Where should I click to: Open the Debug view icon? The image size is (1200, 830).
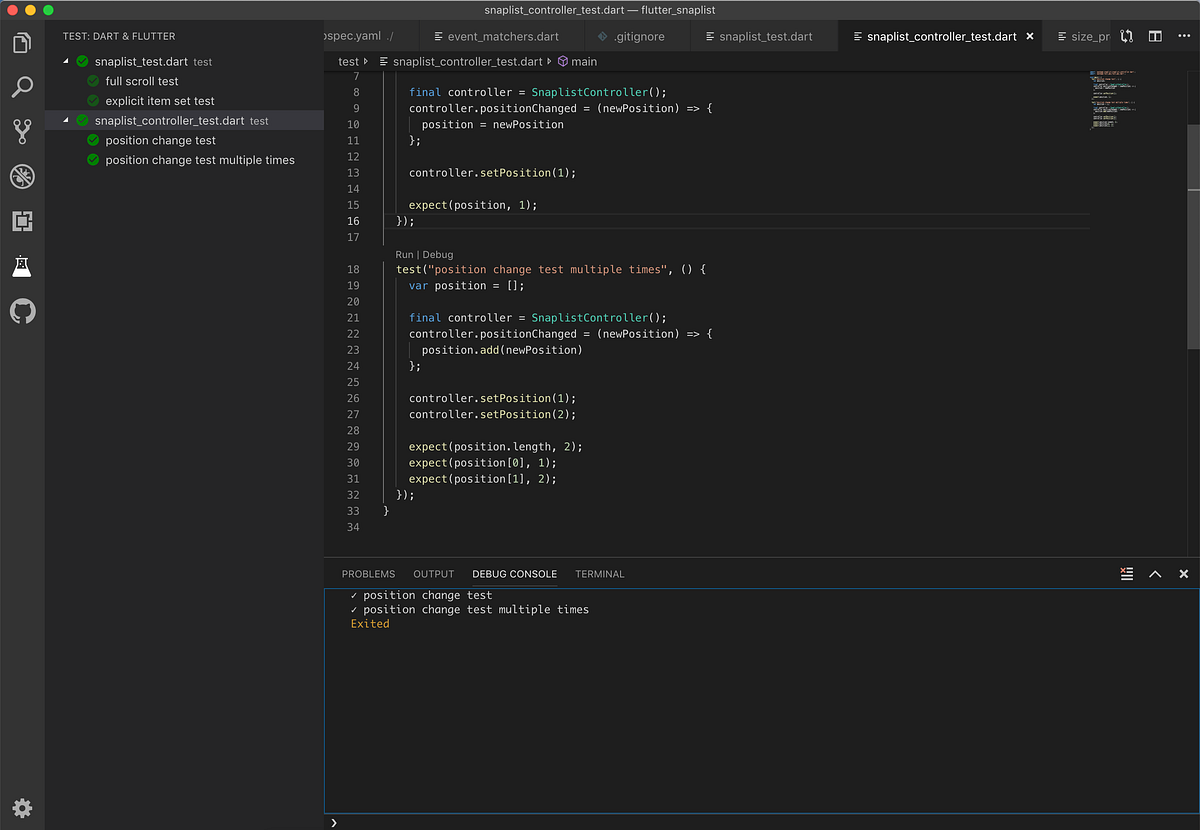pyautogui.click(x=22, y=177)
